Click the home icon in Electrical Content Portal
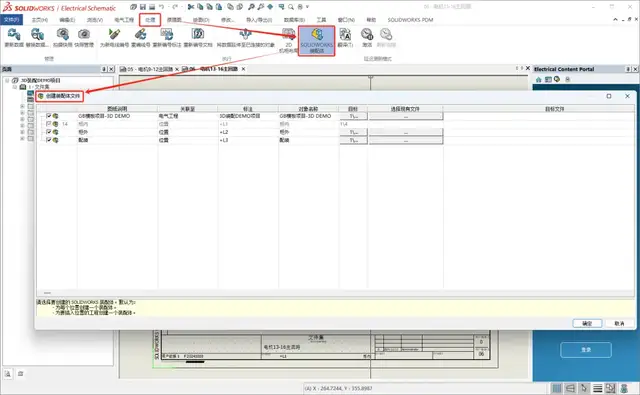Screen dimensions: 640x395 click(x=538, y=80)
